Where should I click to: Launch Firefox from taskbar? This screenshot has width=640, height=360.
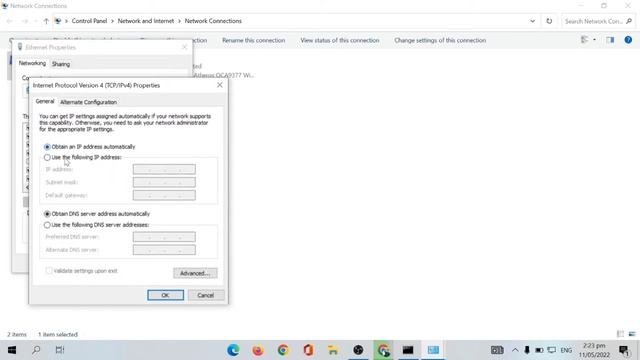pos(258,350)
